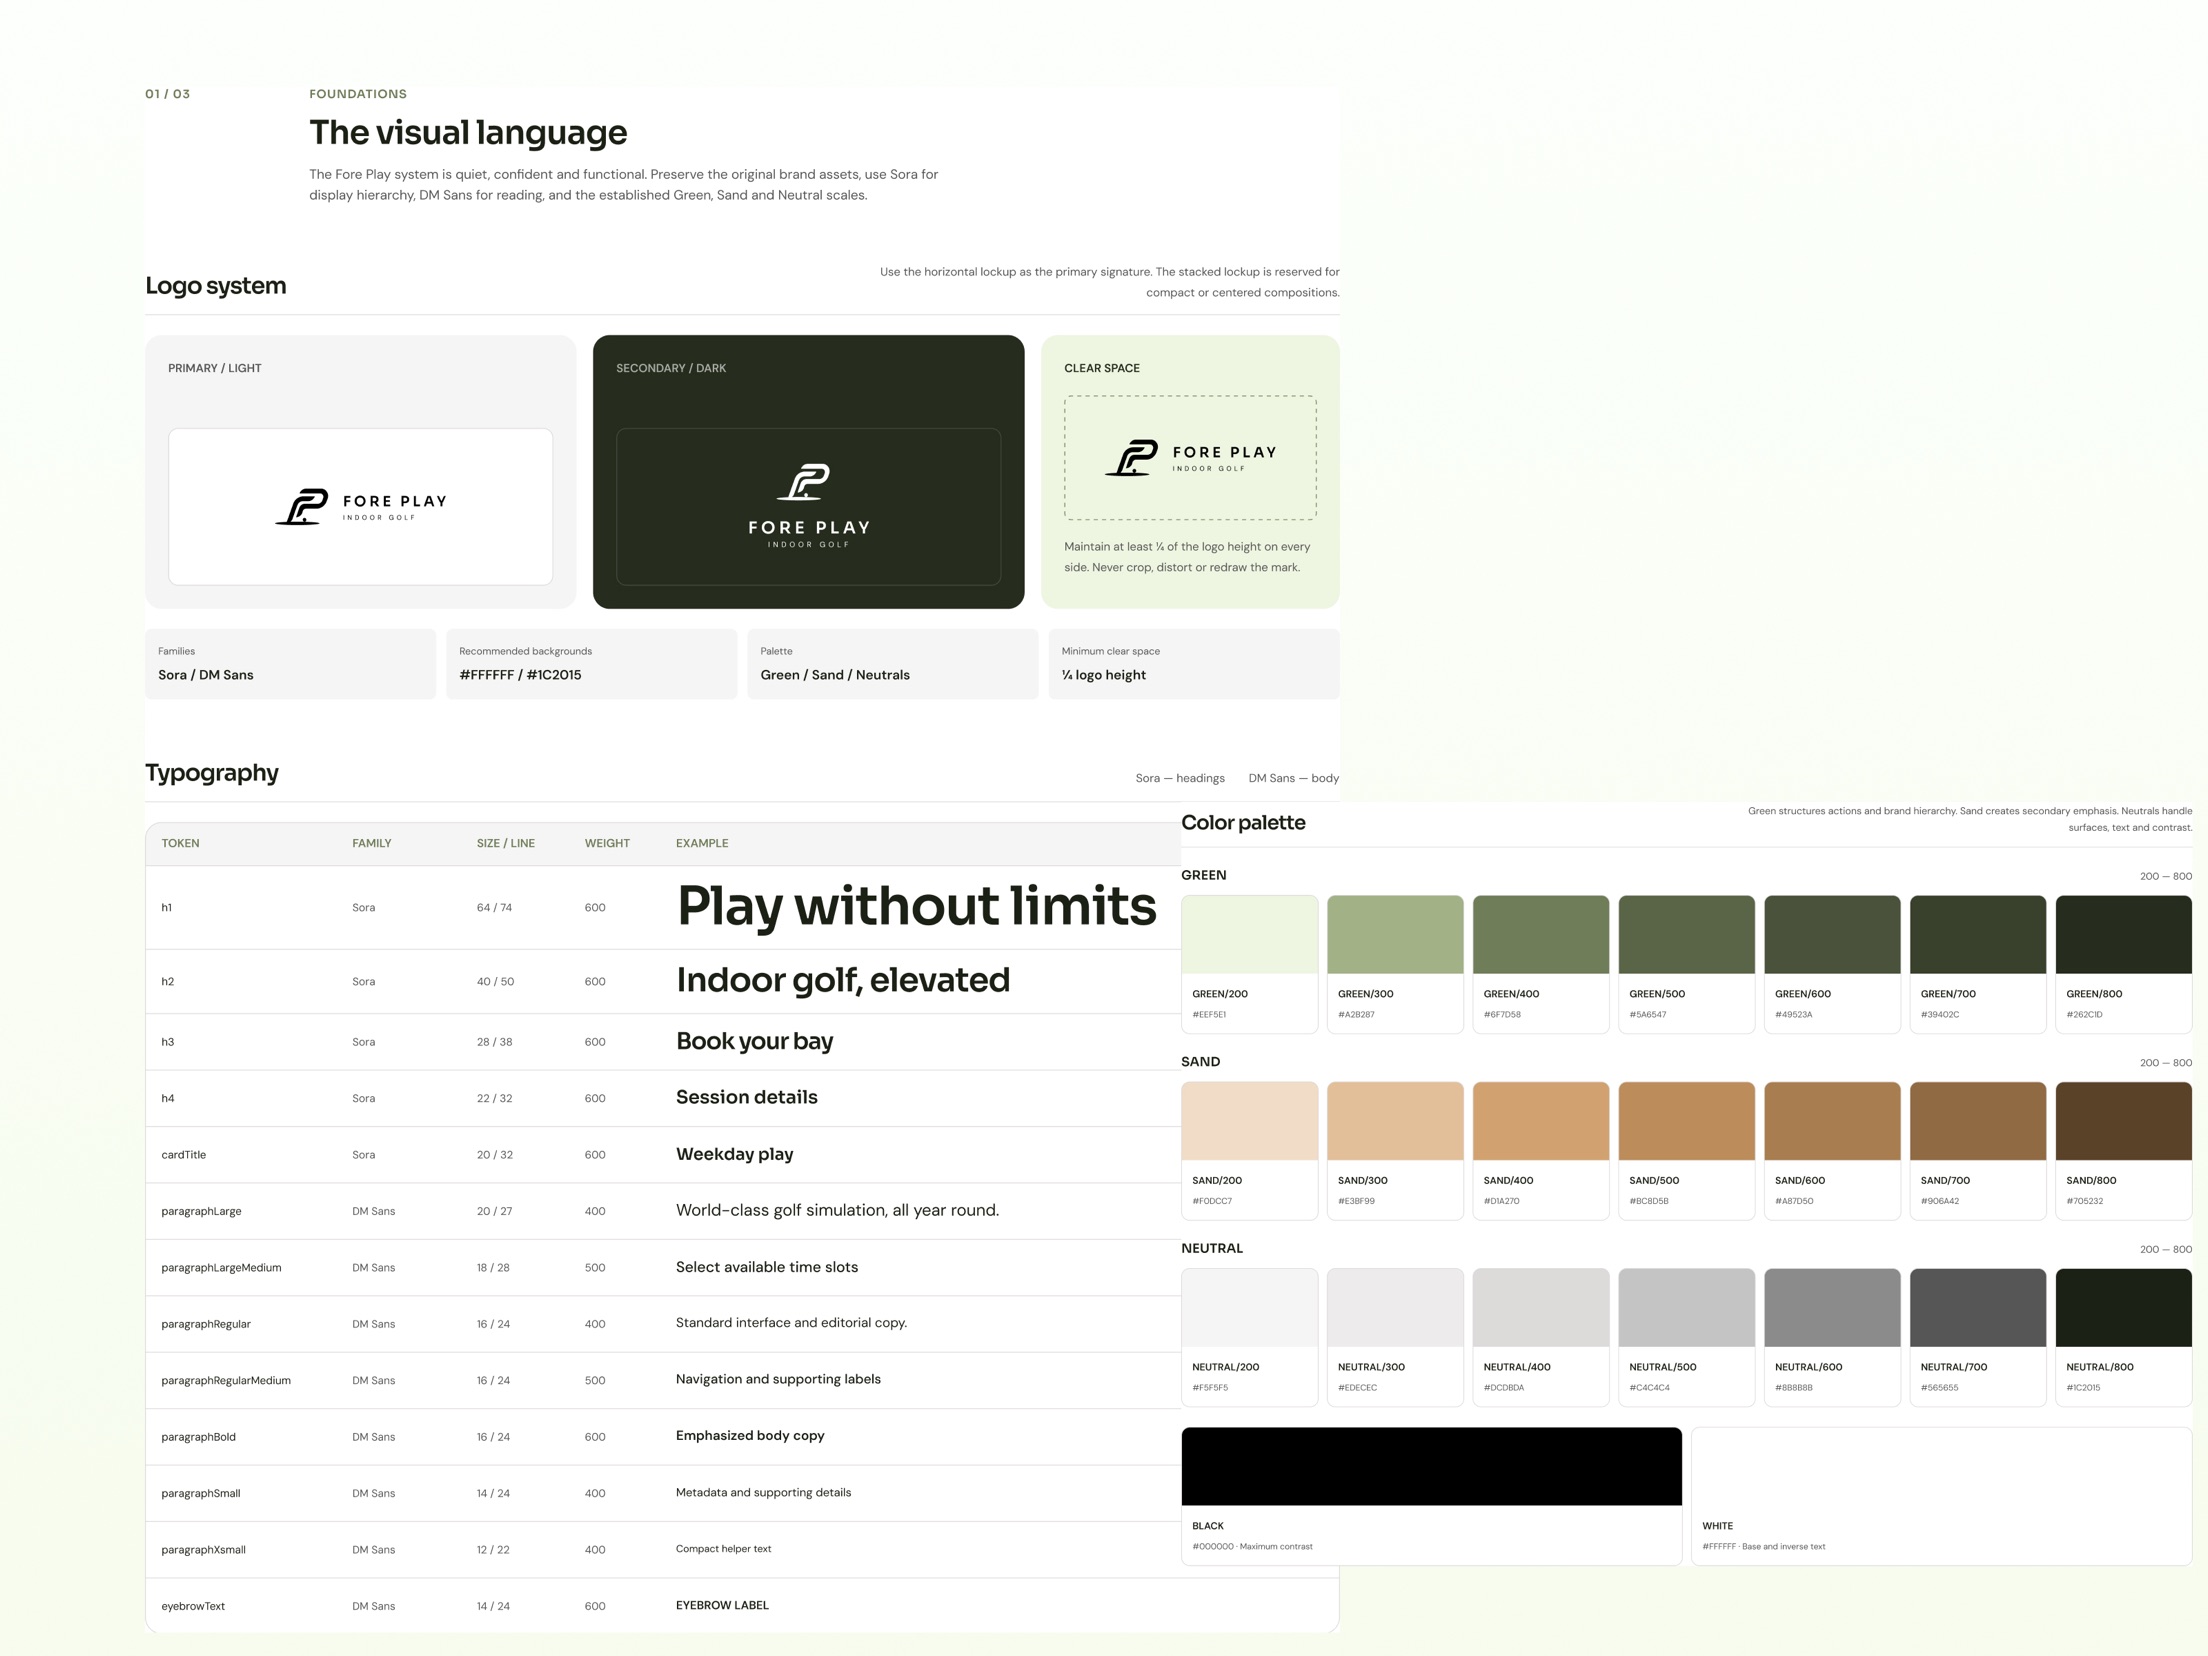
Task: Click the 'Green / Sand / Neutrals' palette value
Action: pos(835,675)
